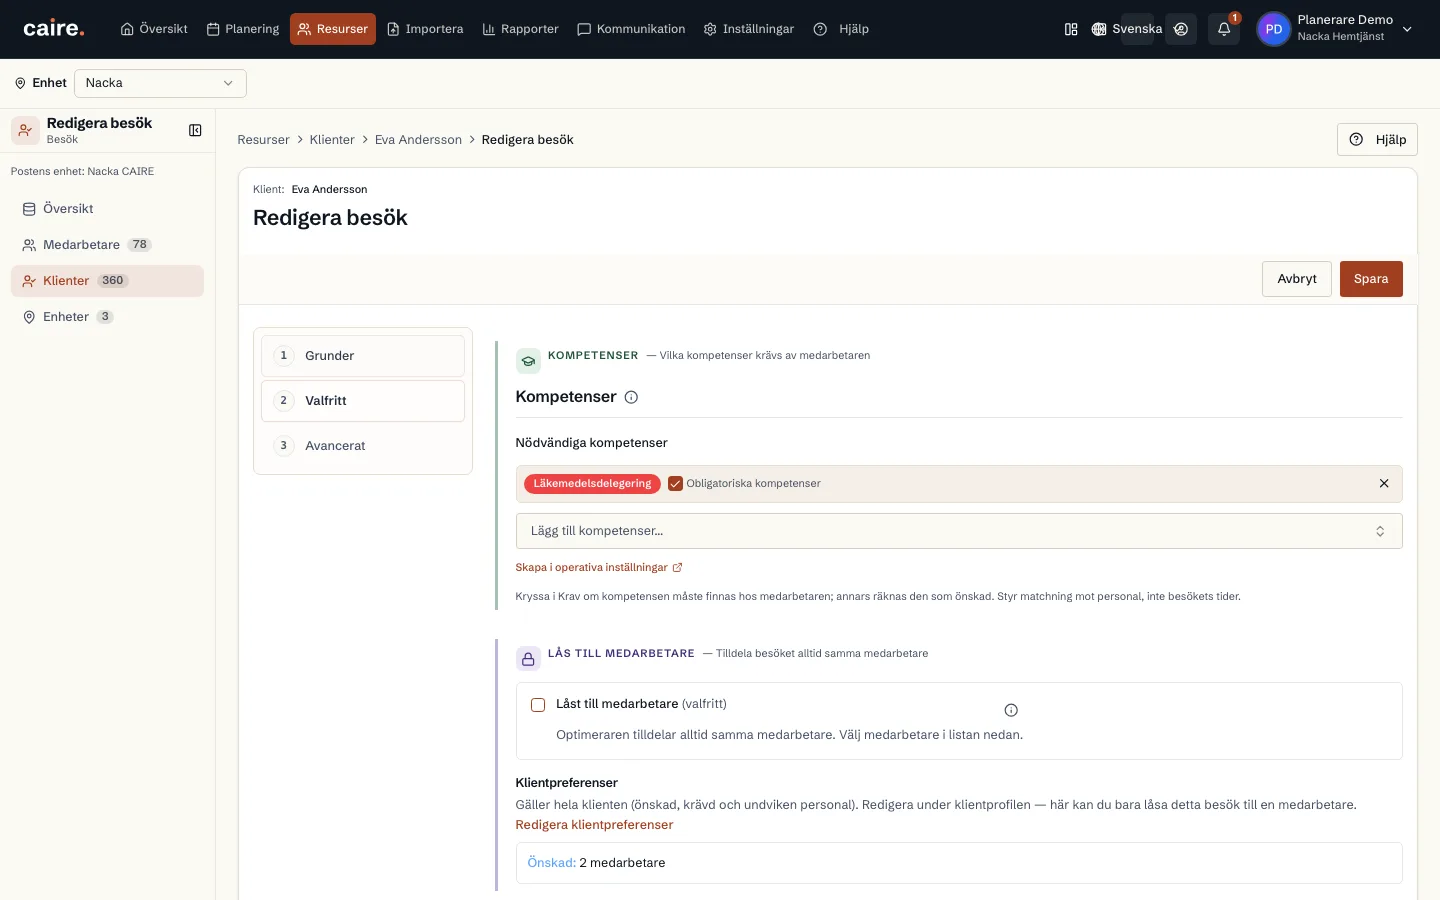Select Klienter in the sidebar
This screenshot has height=900, width=1440.
pyautogui.click(x=107, y=281)
